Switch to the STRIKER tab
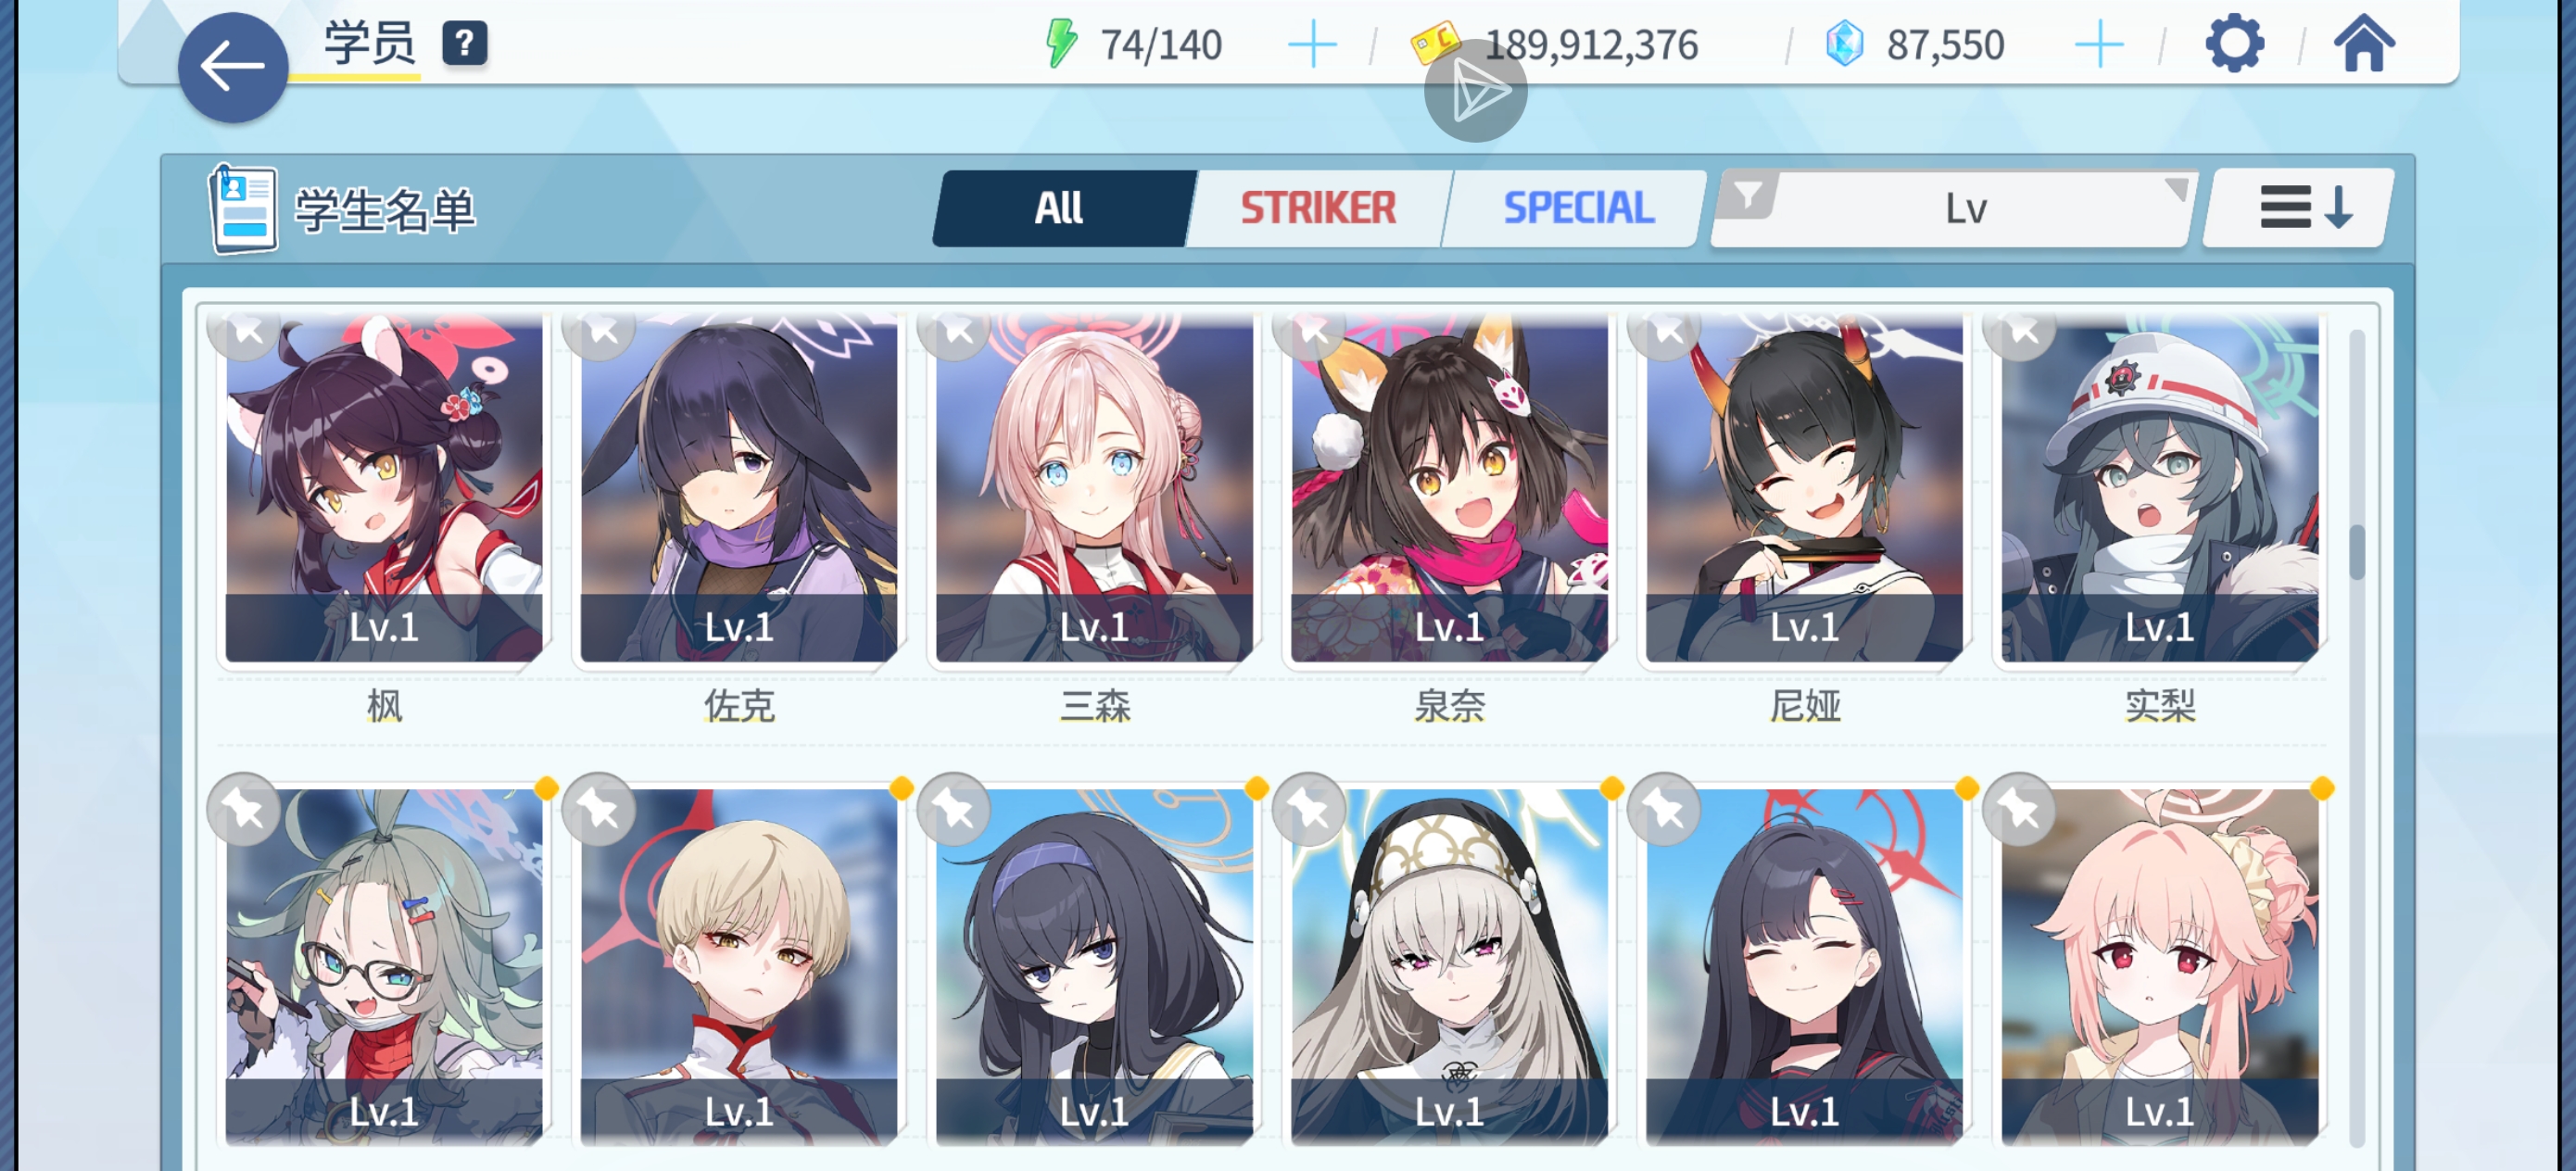The image size is (2576, 1171). pos(1318,208)
